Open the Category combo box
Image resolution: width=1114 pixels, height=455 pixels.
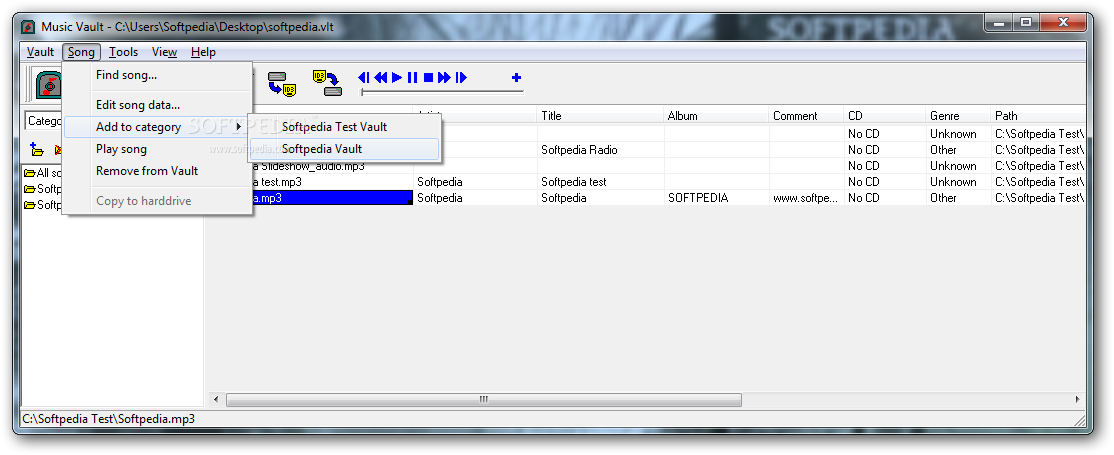pyautogui.click(x=44, y=121)
